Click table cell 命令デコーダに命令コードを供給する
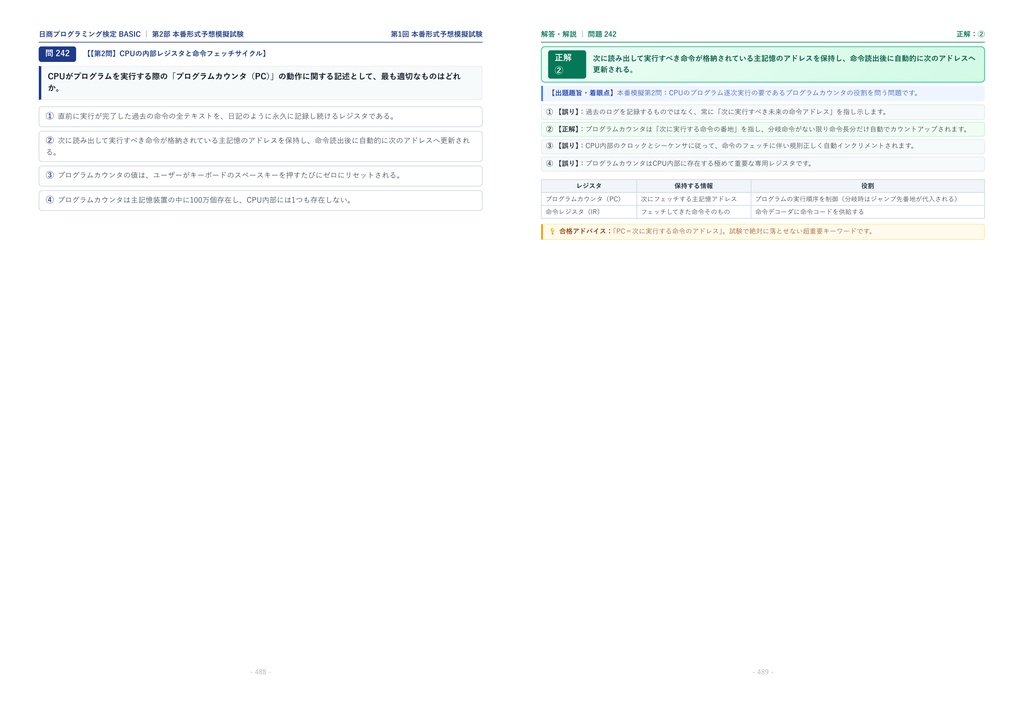Viewport: 1024px width, 724px height. [x=867, y=212]
